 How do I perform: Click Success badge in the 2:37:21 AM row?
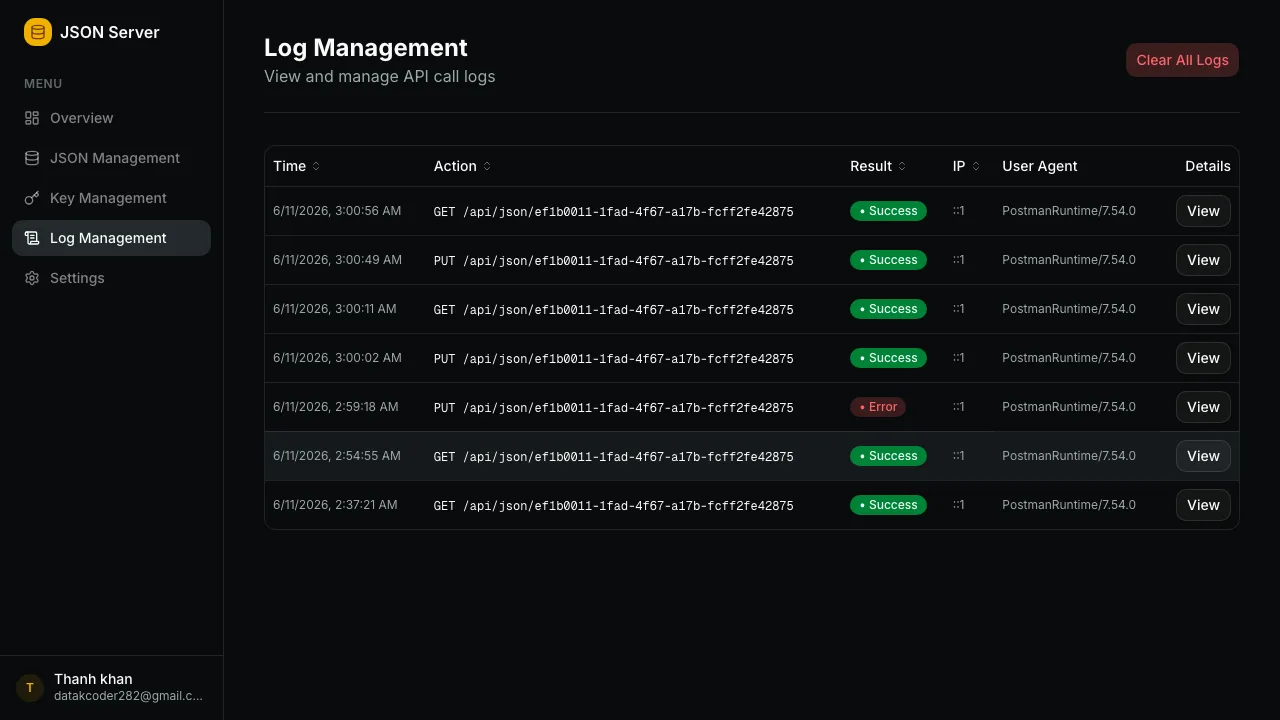point(888,505)
